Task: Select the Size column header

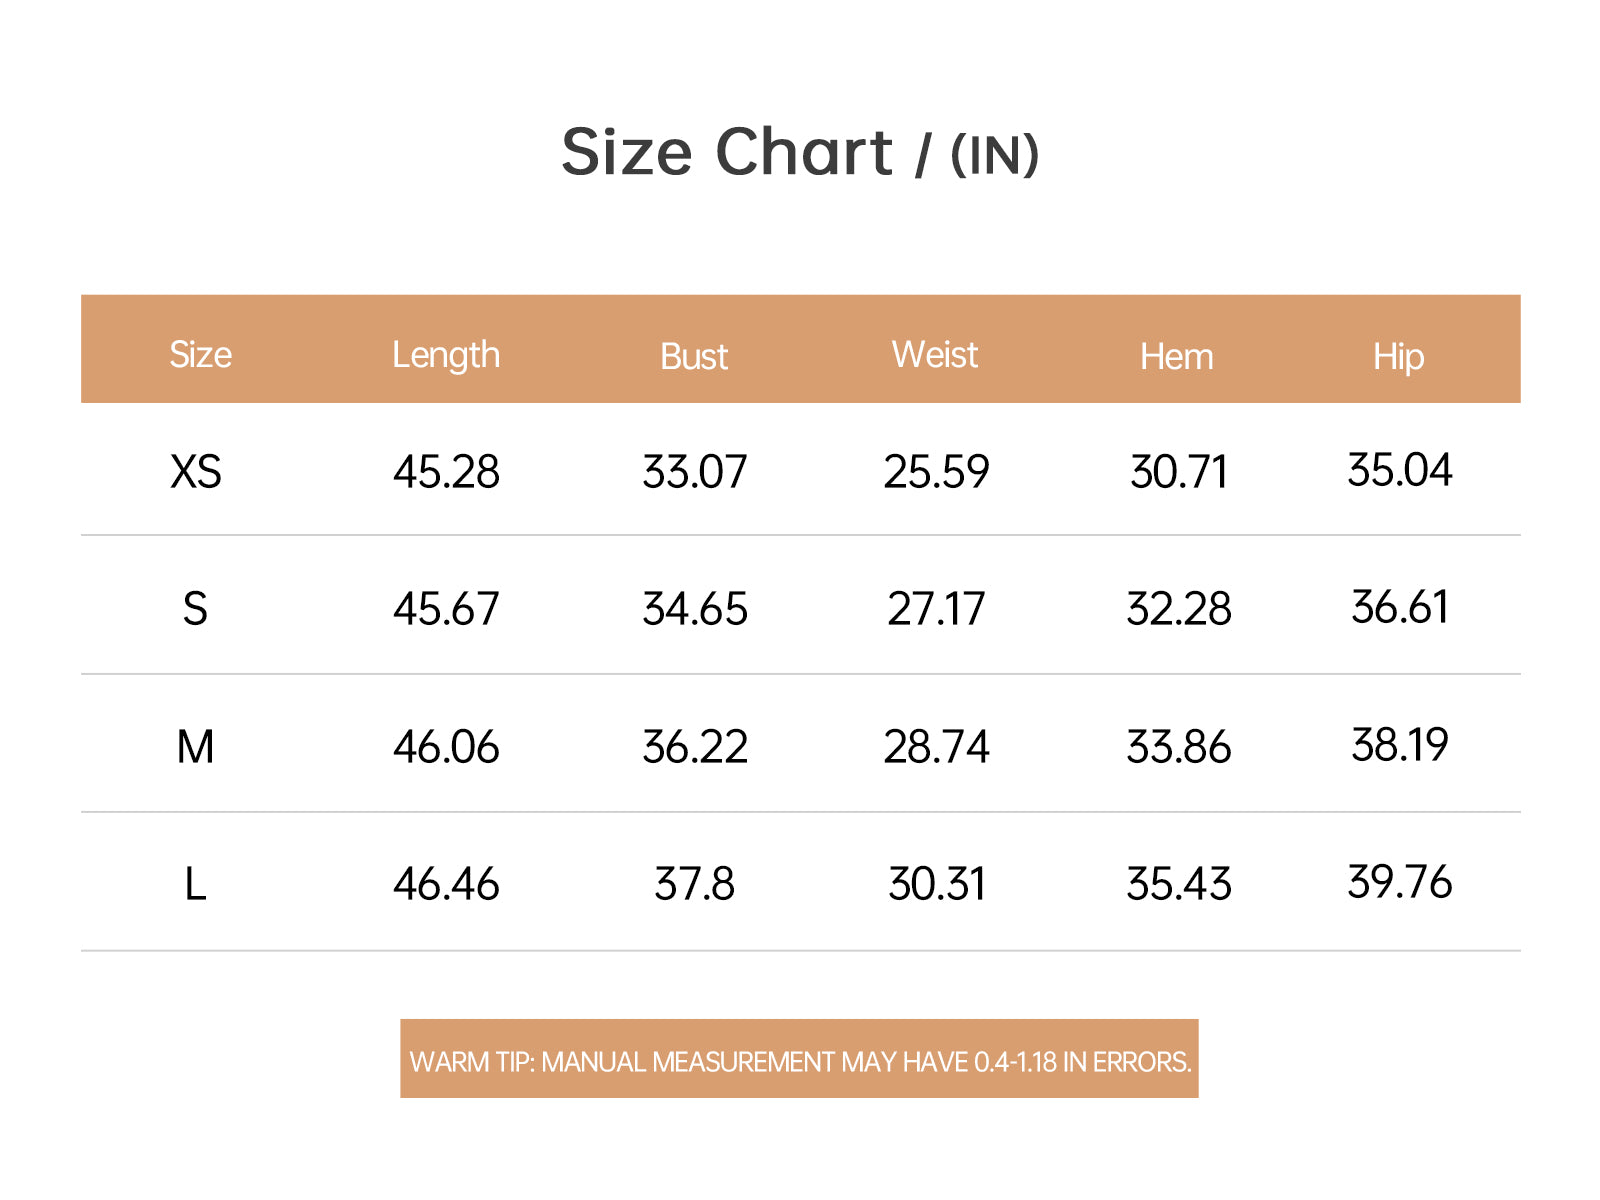Action: (200, 355)
